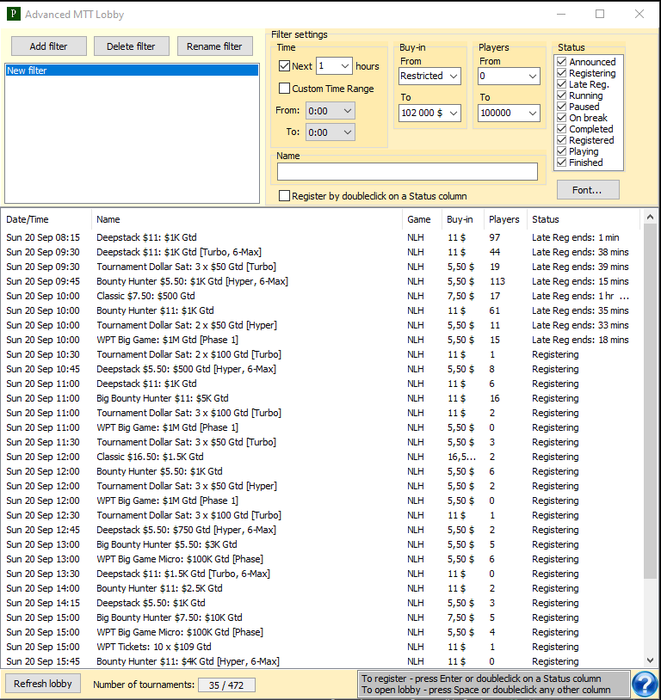Click the tournament list scroll down arrow

point(649,660)
